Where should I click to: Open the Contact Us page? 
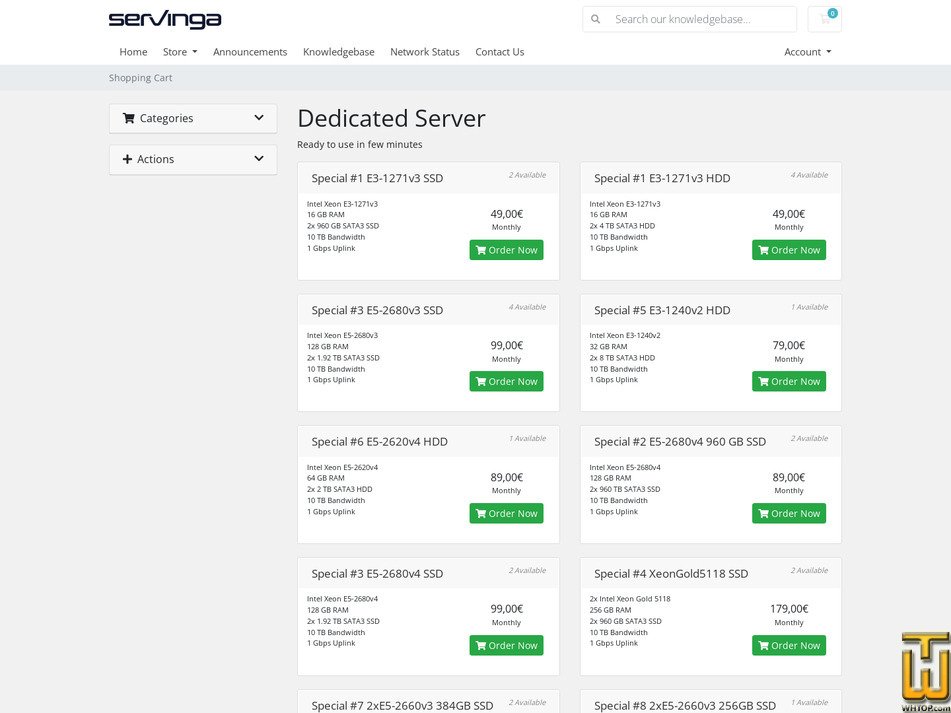(x=499, y=51)
